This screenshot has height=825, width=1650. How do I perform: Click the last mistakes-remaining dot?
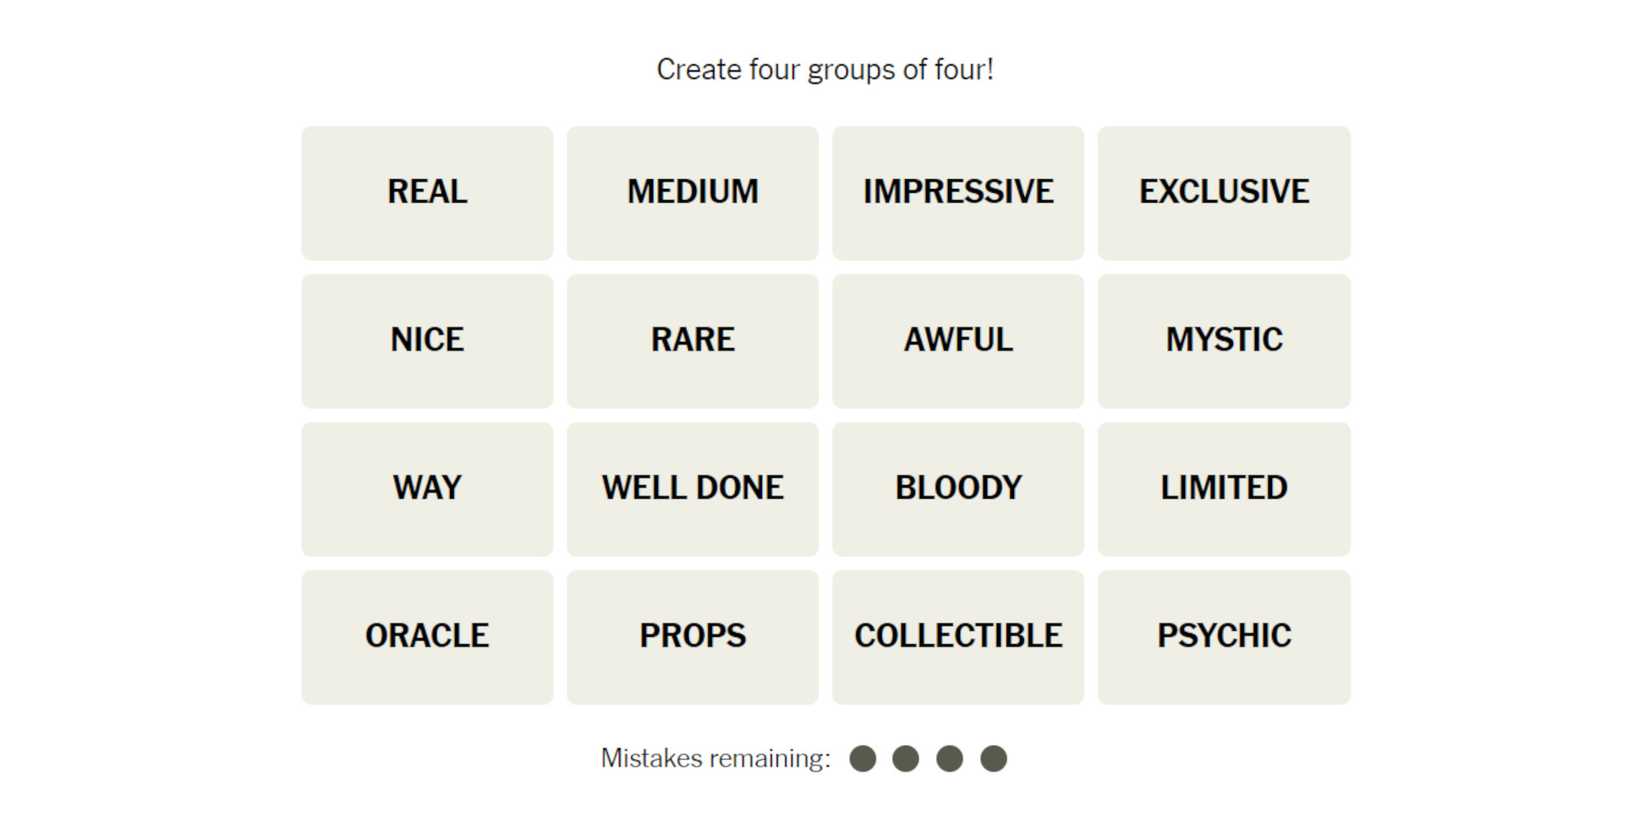coord(993,759)
